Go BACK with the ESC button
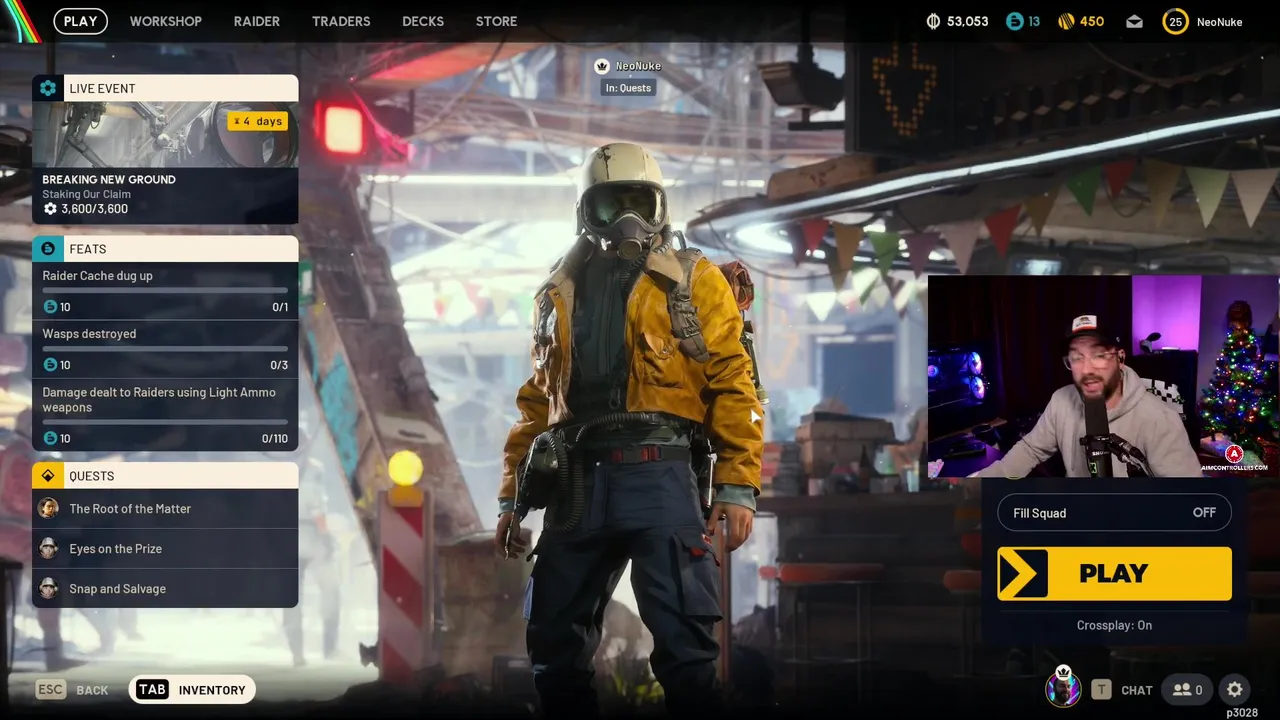Screen dimensions: 1280x720 [x=72, y=689]
